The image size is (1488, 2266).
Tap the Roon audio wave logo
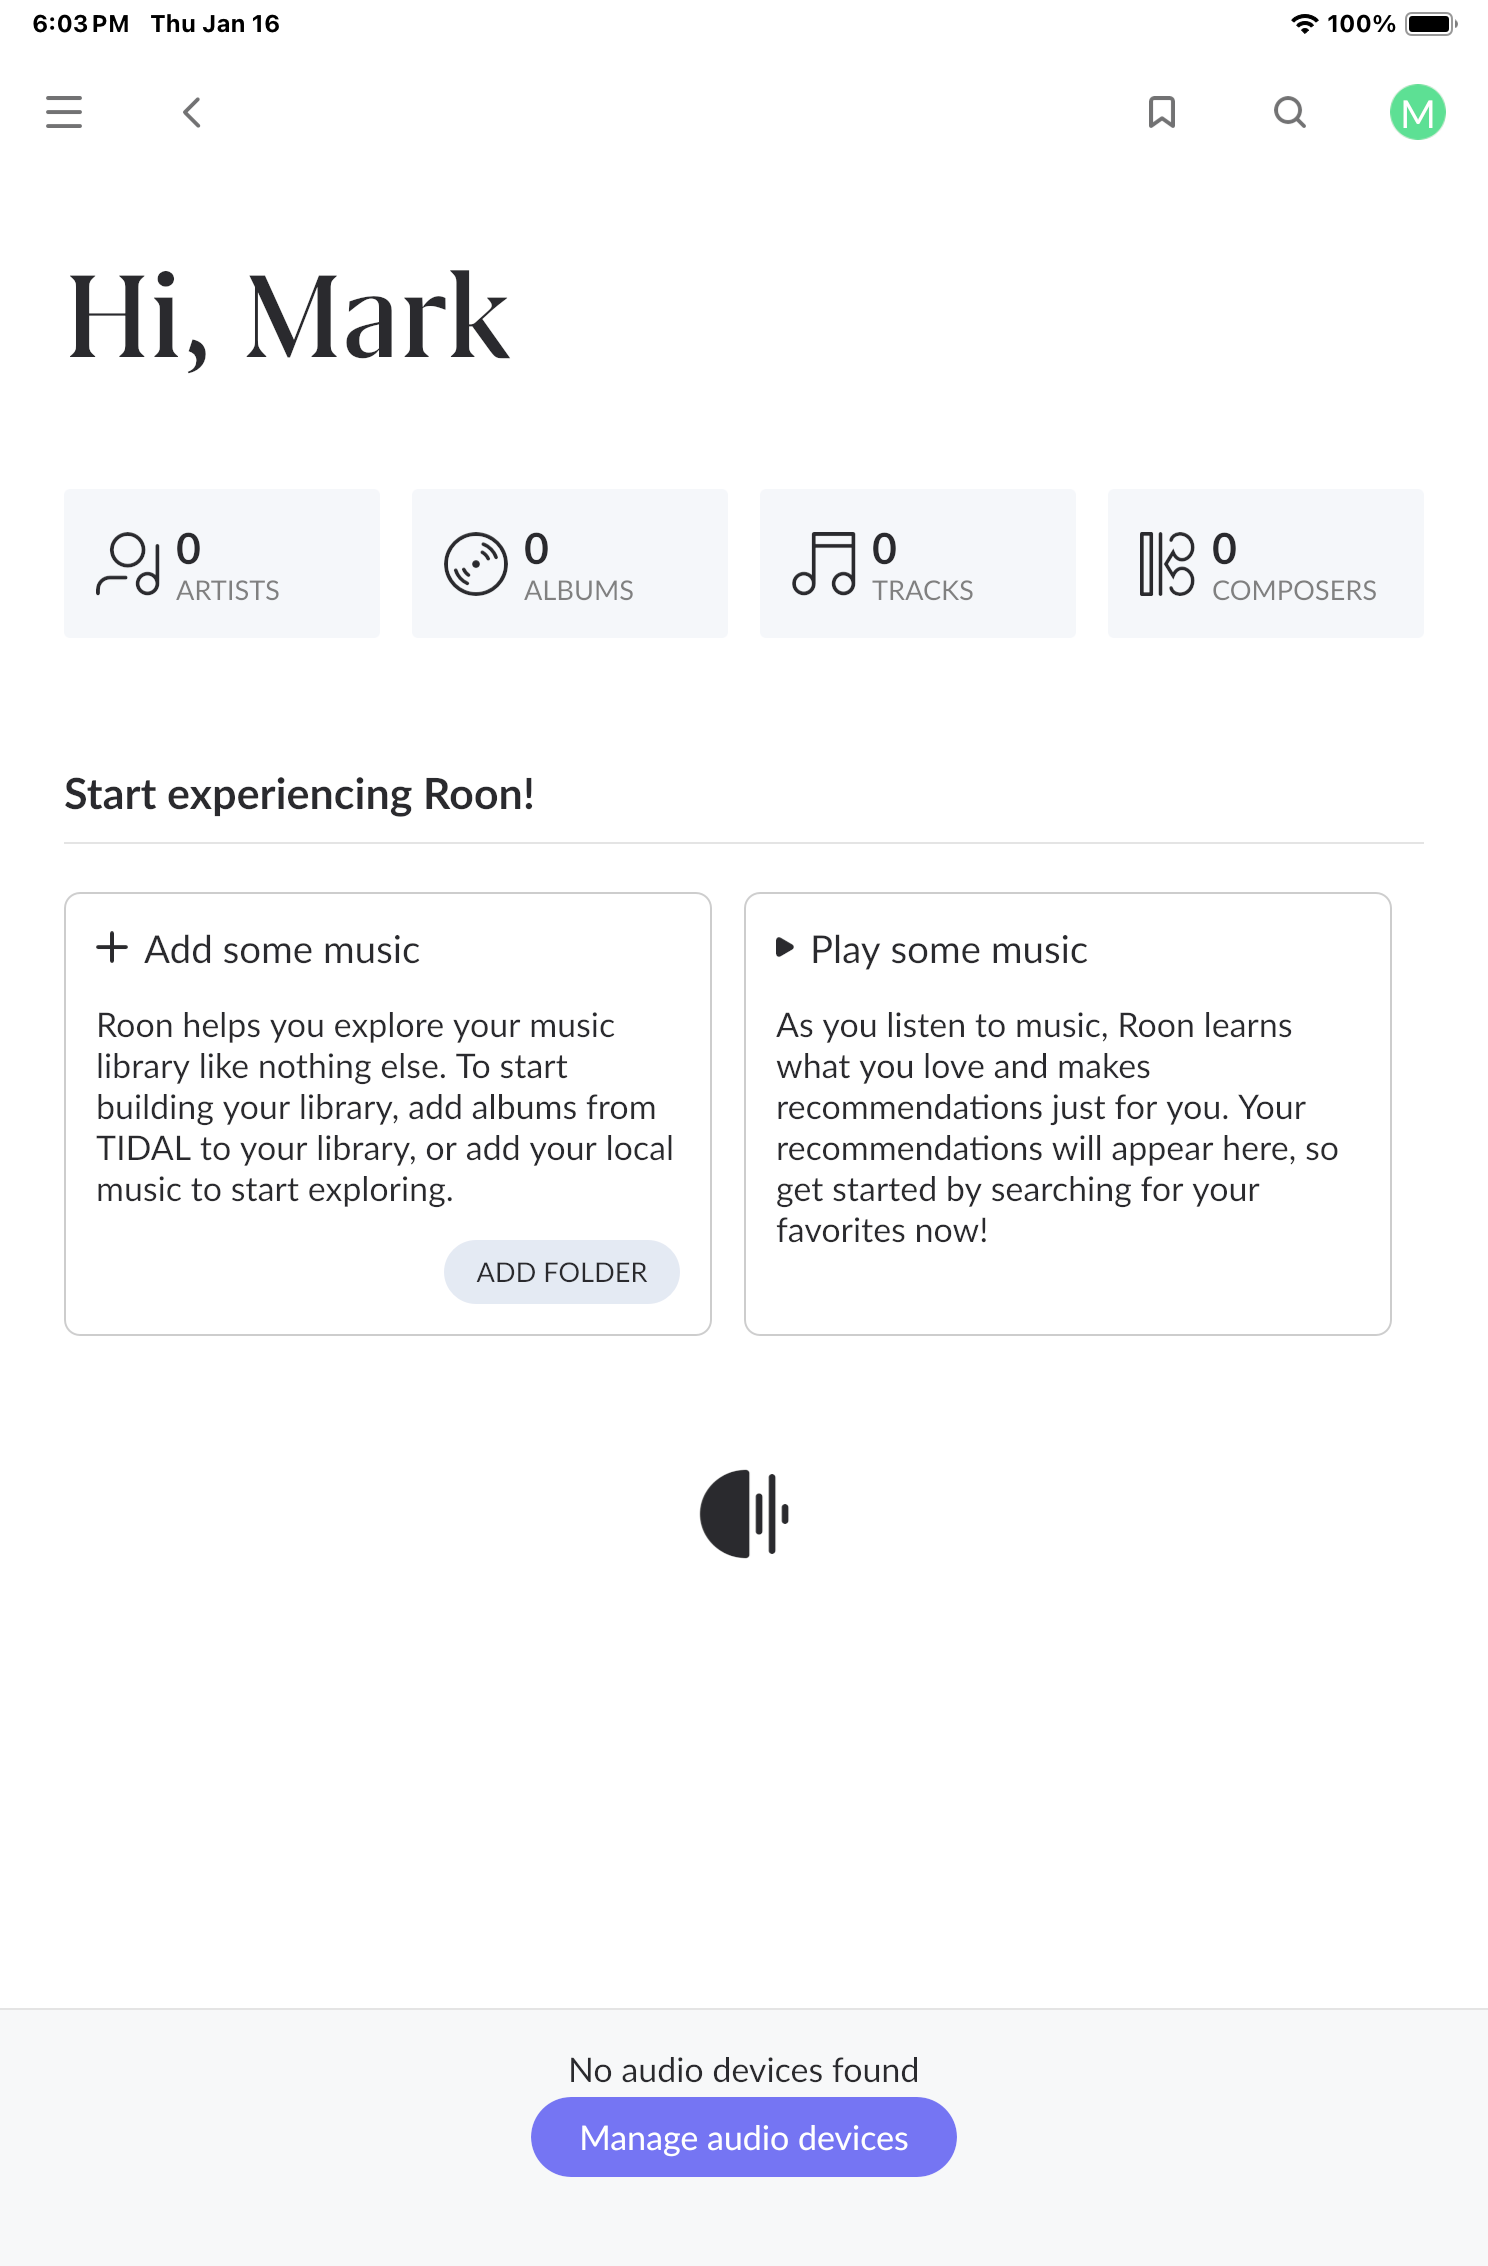pos(745,1513)
